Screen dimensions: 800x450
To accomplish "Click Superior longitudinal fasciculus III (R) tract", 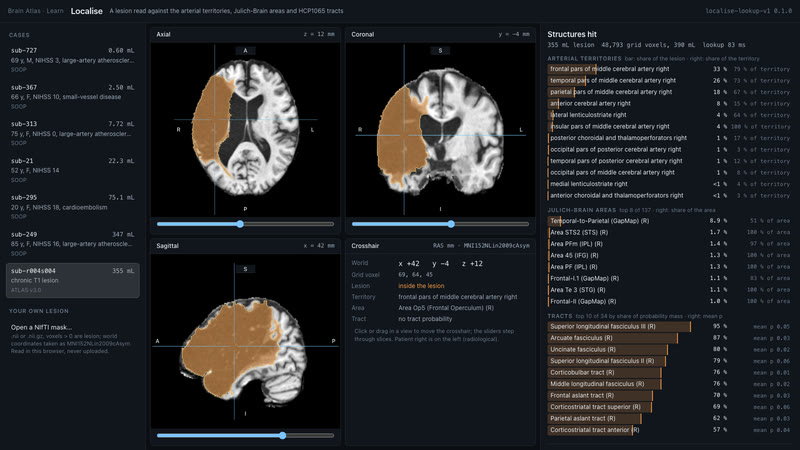I will (669, 327).
